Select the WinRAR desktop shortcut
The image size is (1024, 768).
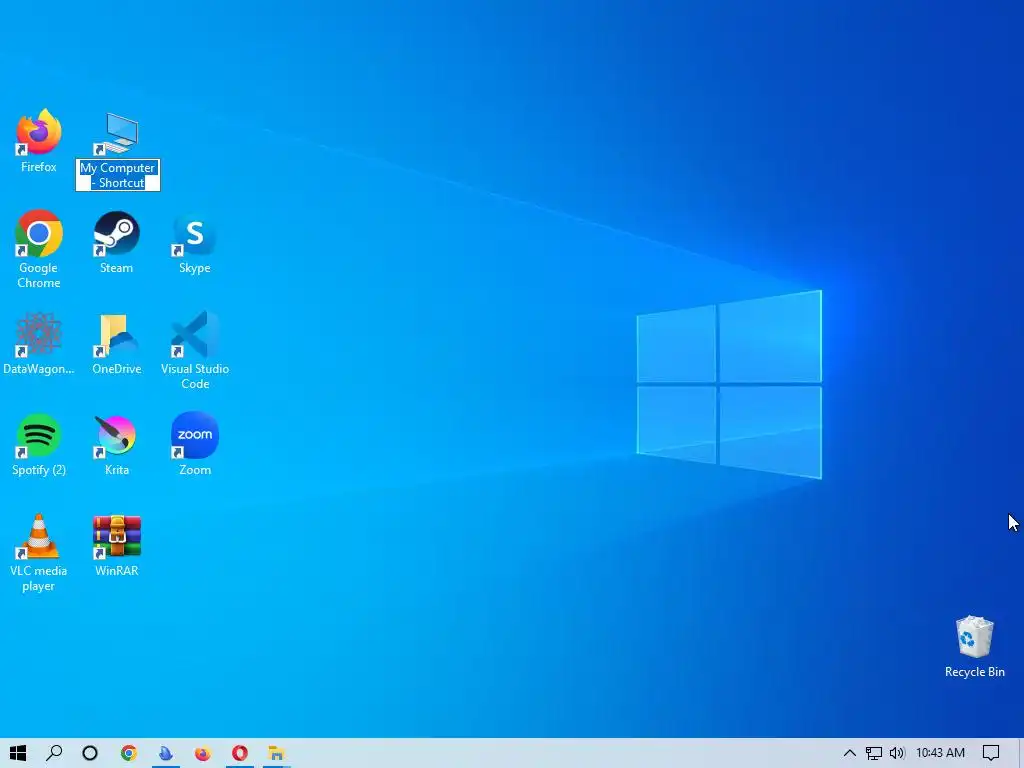[117, 537]
